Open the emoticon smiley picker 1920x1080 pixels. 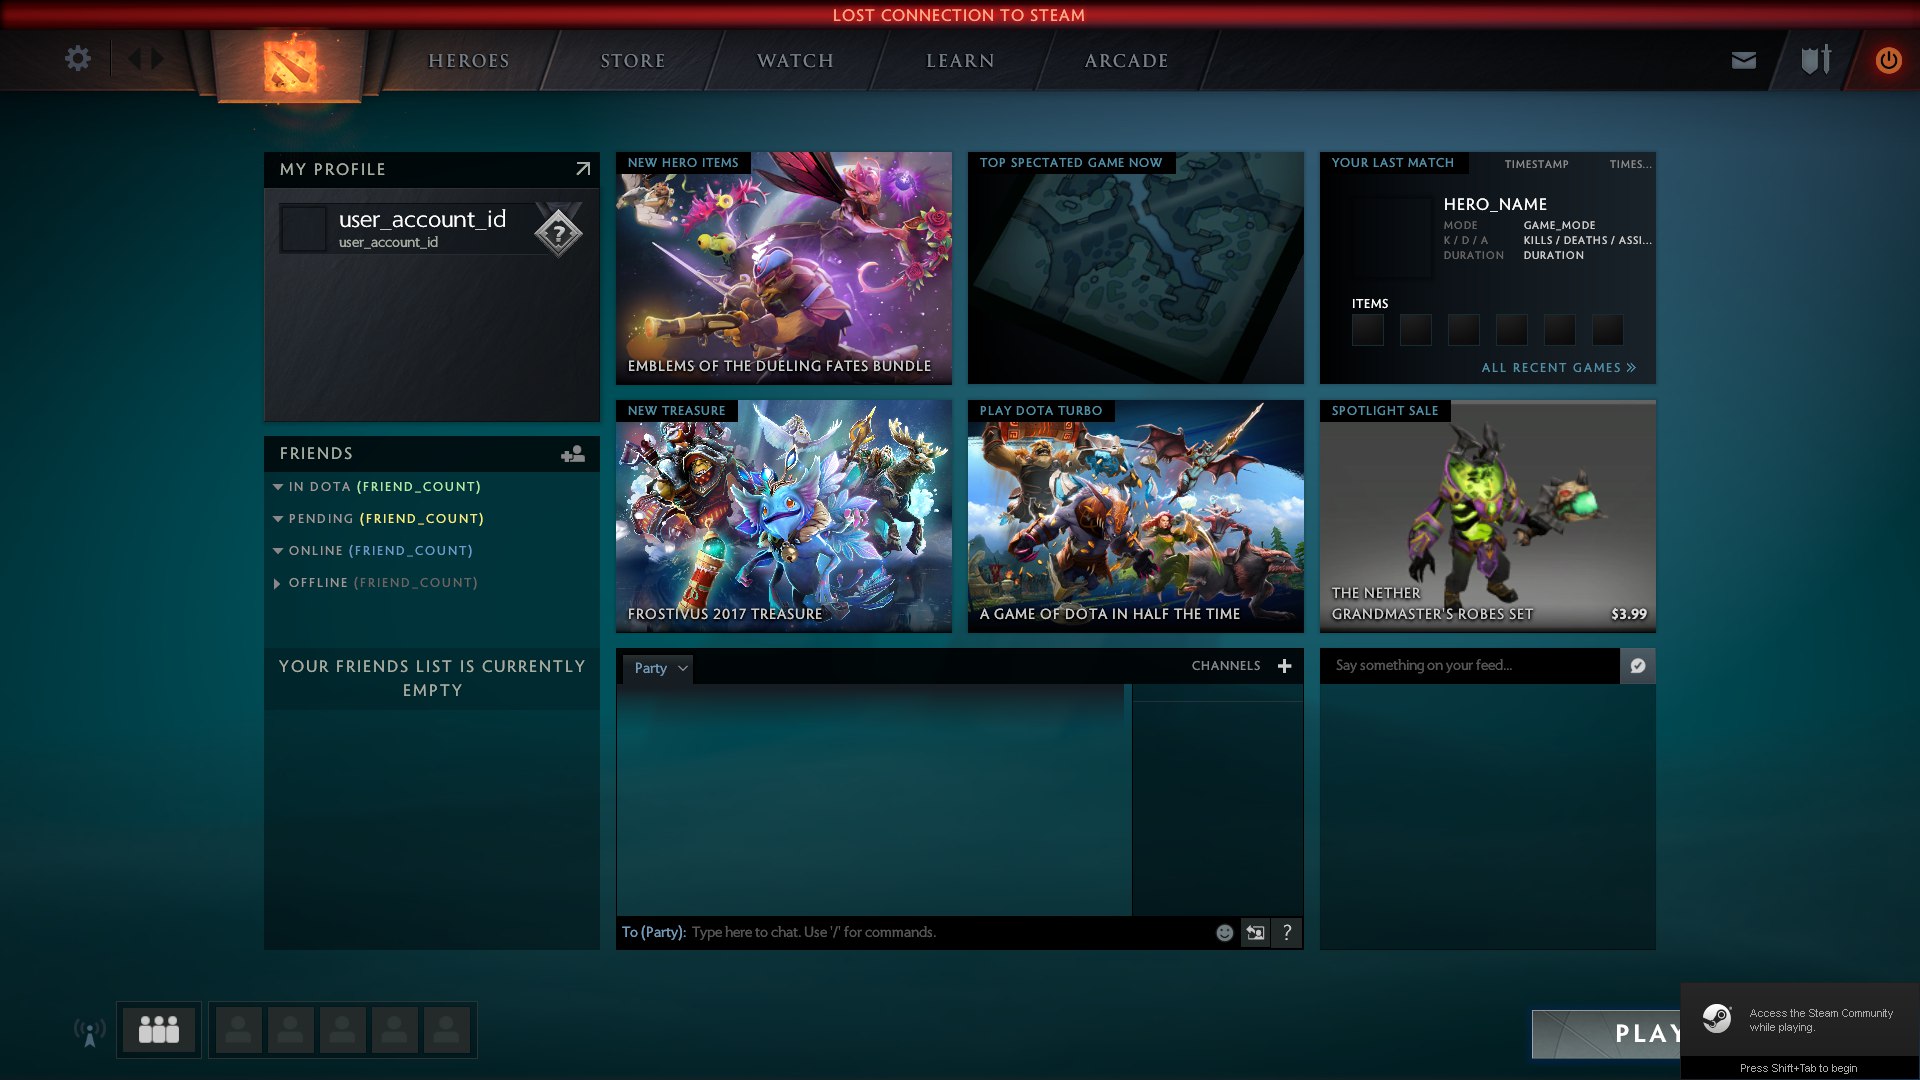tap(1224, 933)
